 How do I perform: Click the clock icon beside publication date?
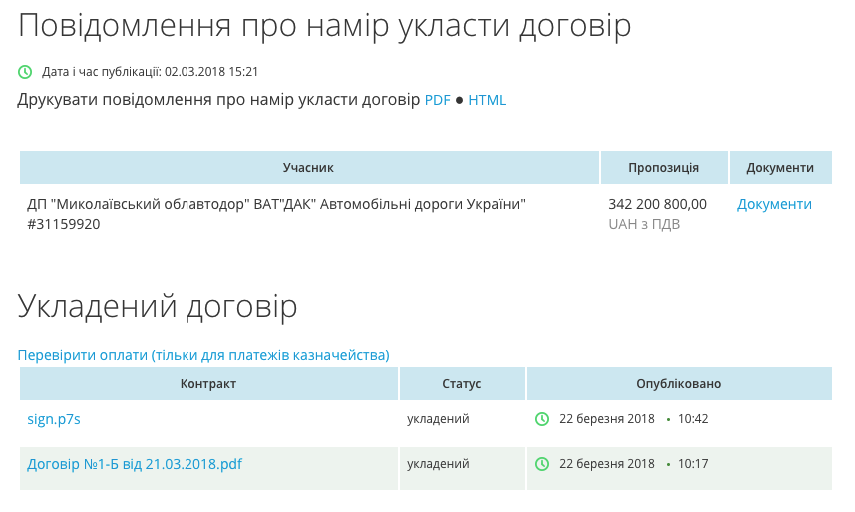tap(25, 72)
